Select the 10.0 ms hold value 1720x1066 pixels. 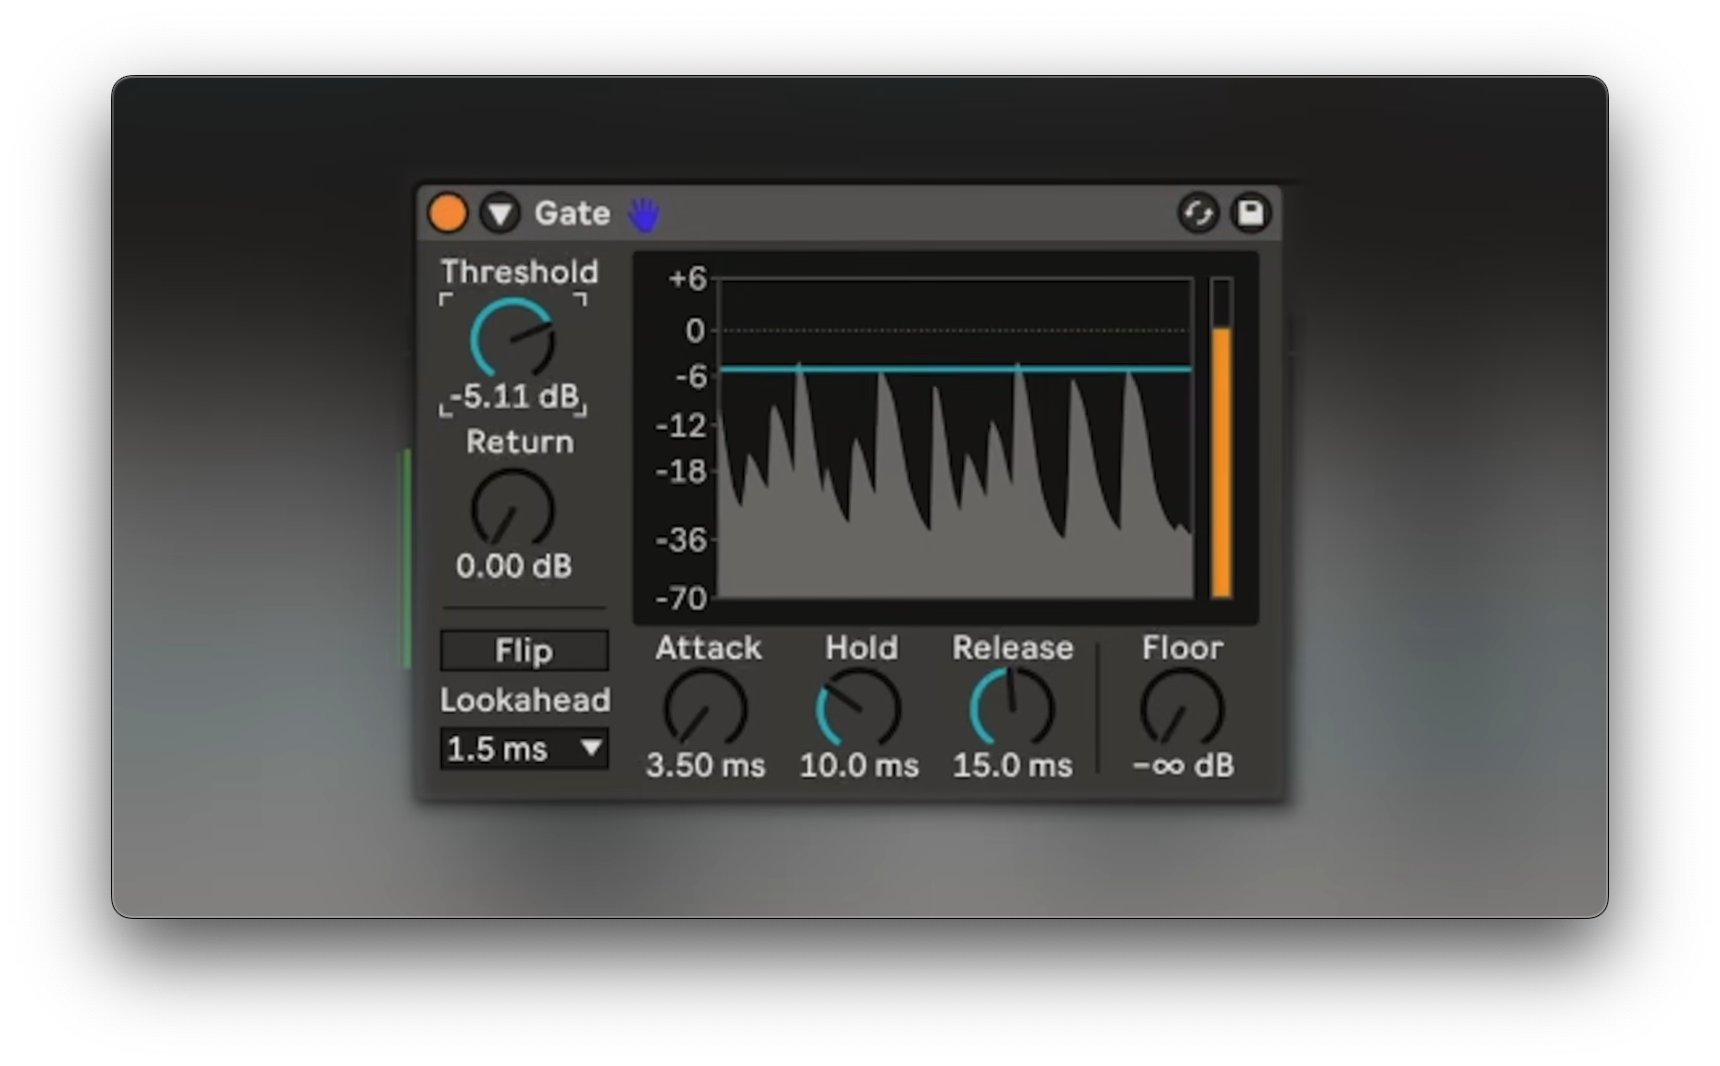[859, 766]
